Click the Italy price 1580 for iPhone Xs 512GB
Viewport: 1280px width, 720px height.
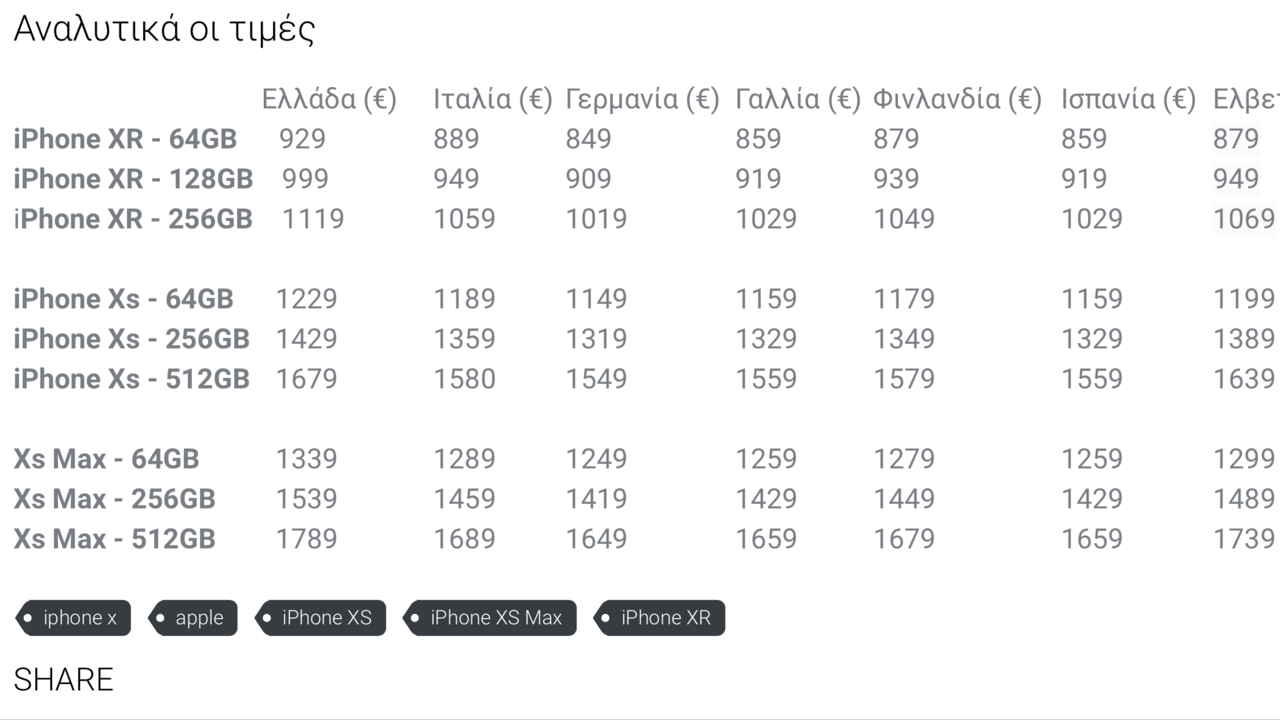464,379
